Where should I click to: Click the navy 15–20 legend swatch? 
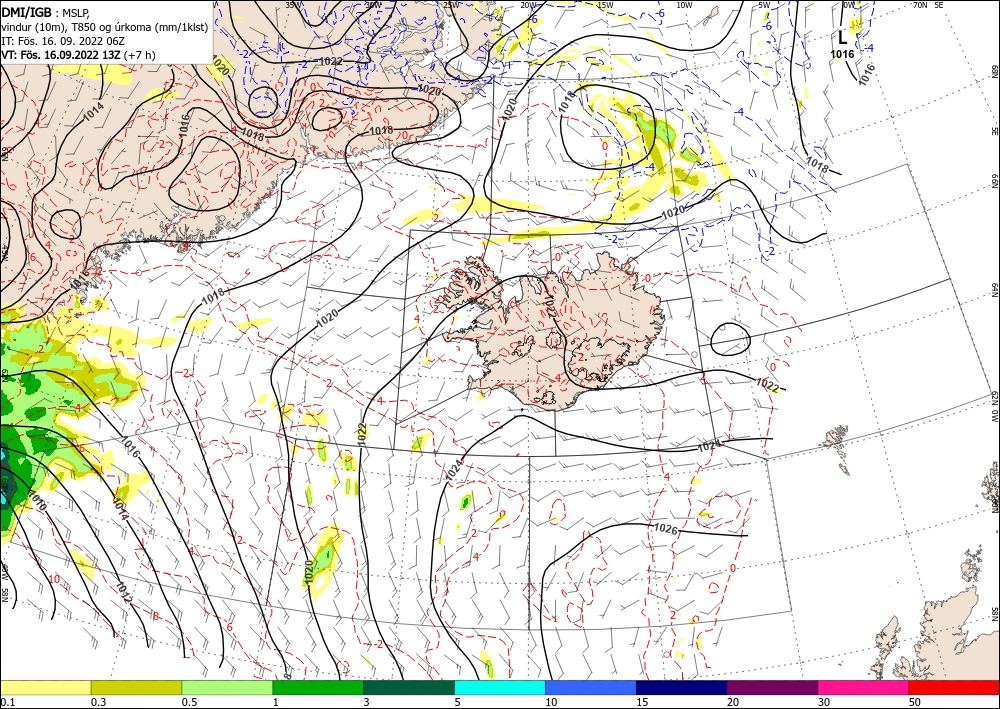(682, 687)
